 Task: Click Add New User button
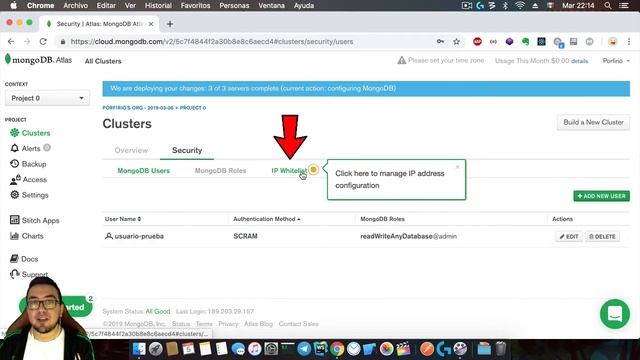pos(601,196)
